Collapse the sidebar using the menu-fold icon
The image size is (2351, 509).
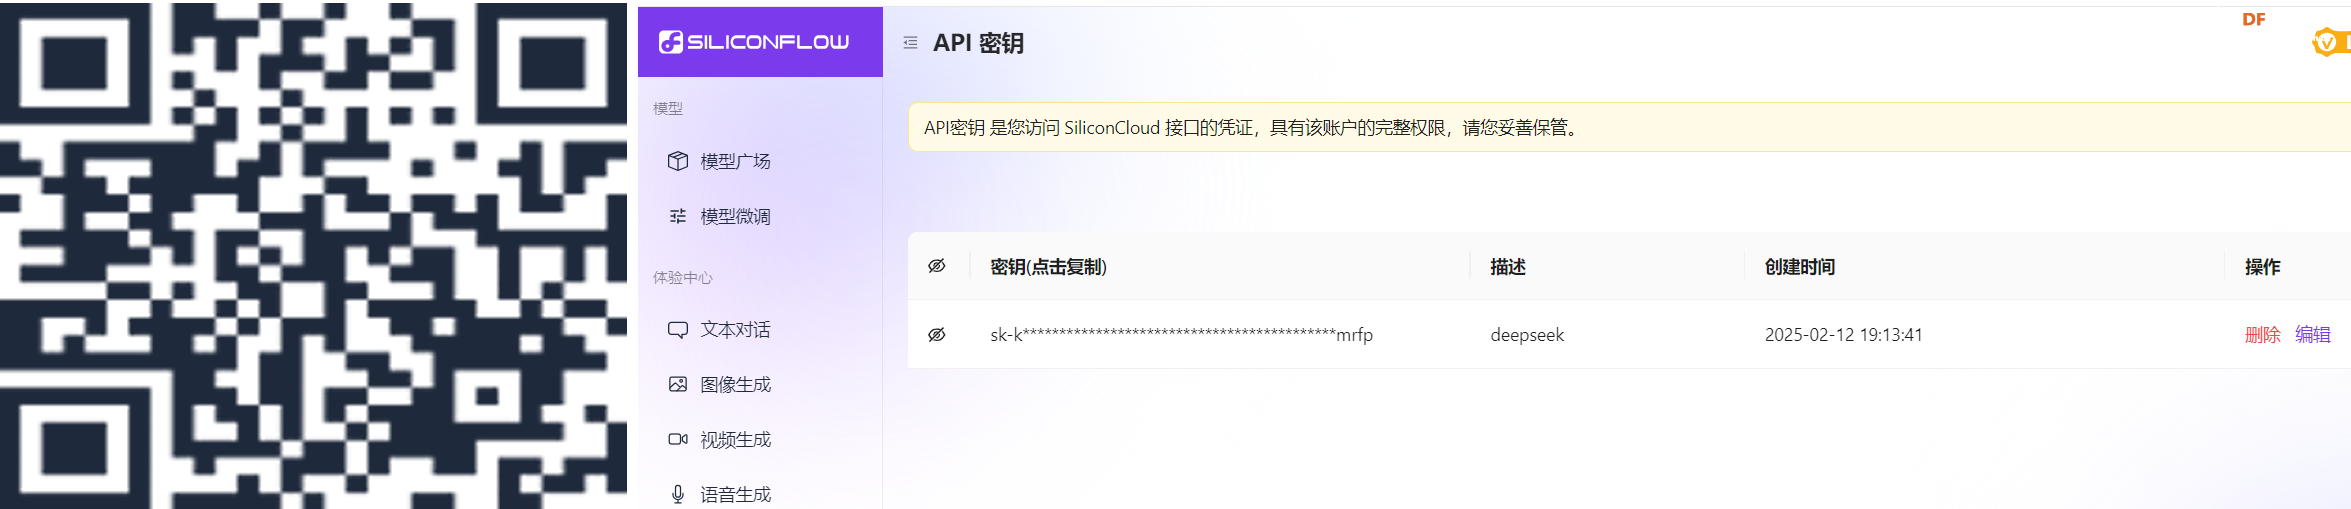[910, 43]
